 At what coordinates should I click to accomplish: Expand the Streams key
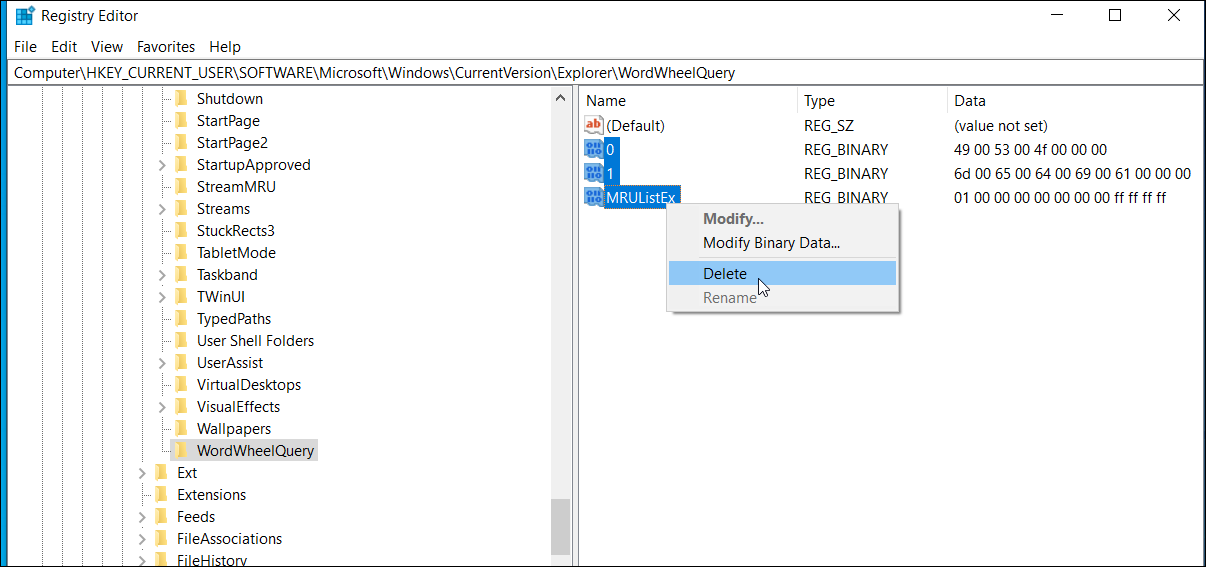[x=162, y=209]
